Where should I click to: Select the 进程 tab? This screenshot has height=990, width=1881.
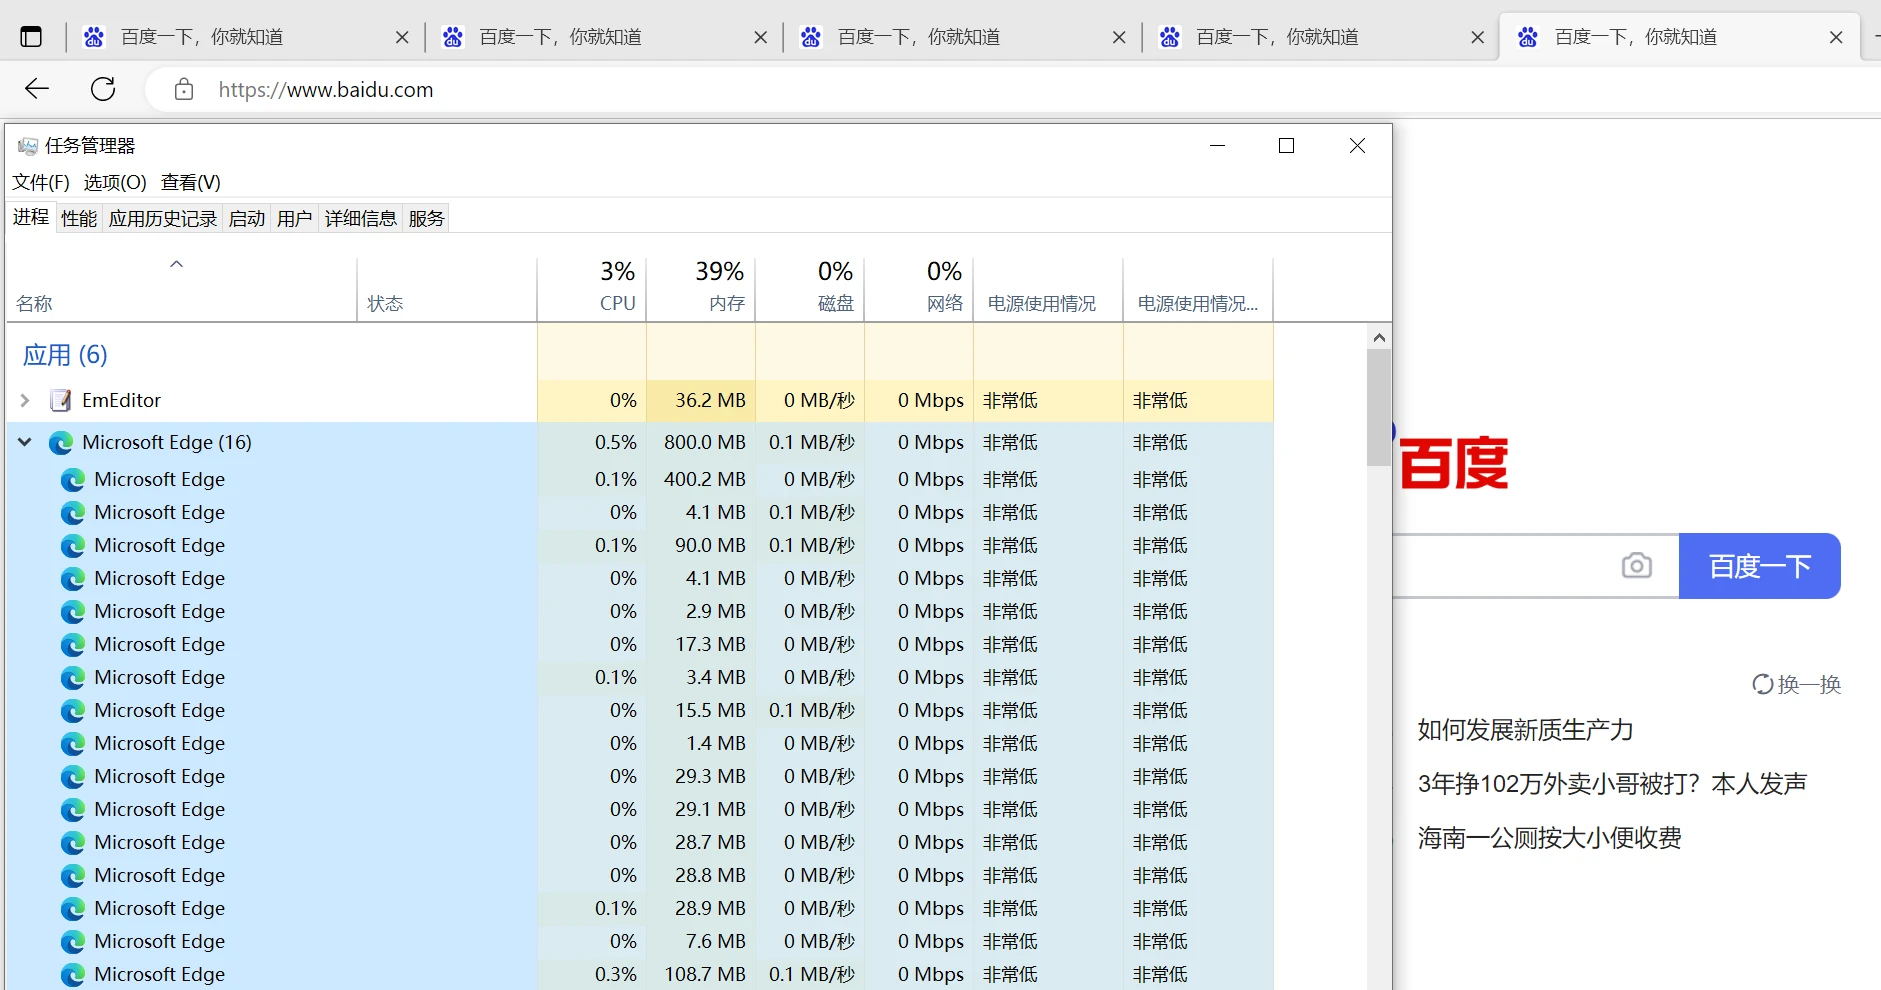(31, 217)
